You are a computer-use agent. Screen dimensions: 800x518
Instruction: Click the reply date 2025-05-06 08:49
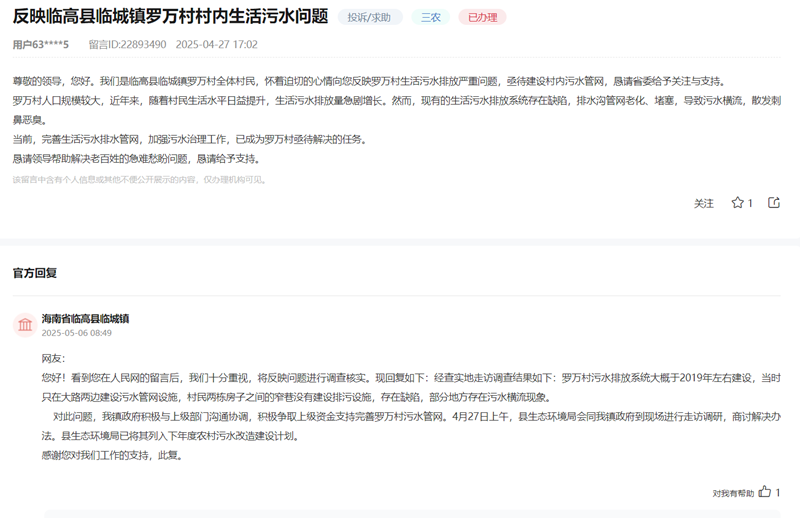tap(76, 333)
